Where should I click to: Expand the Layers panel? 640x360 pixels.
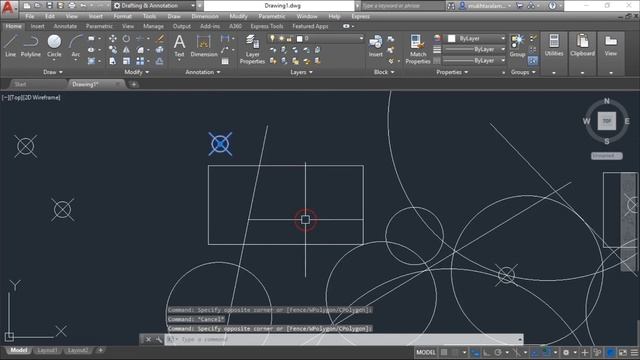point(301,72)
